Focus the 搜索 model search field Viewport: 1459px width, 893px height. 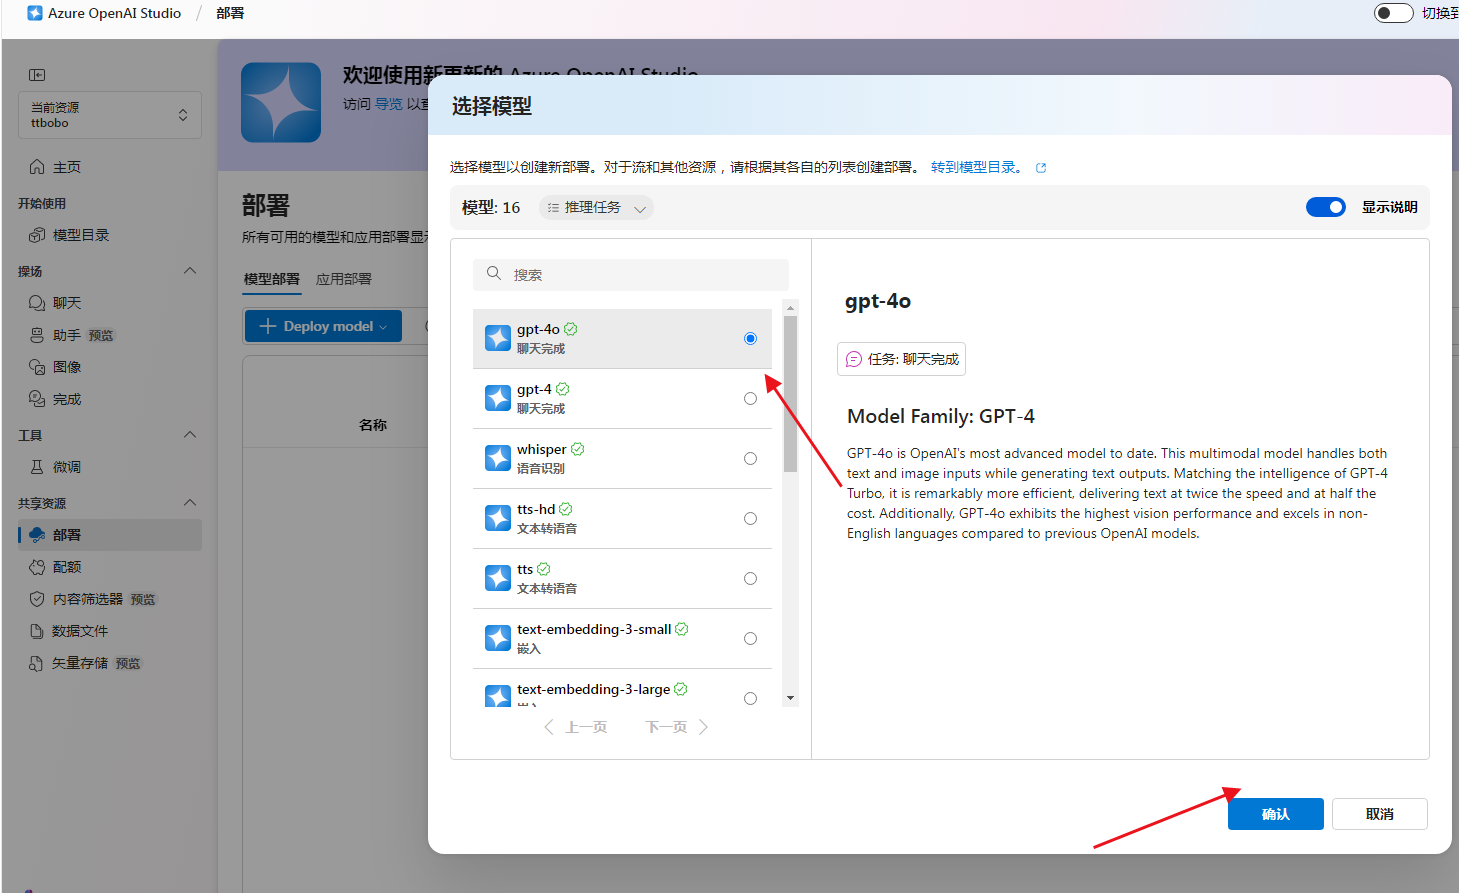631,275
